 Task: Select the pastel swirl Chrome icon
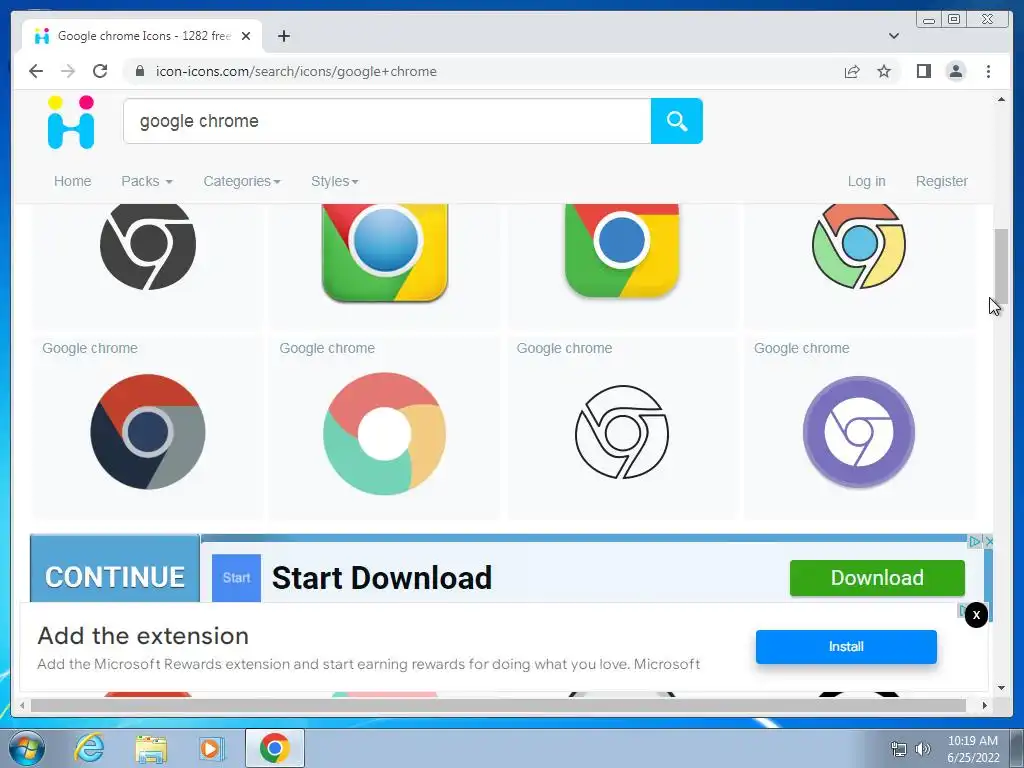[x=385, y=434]
